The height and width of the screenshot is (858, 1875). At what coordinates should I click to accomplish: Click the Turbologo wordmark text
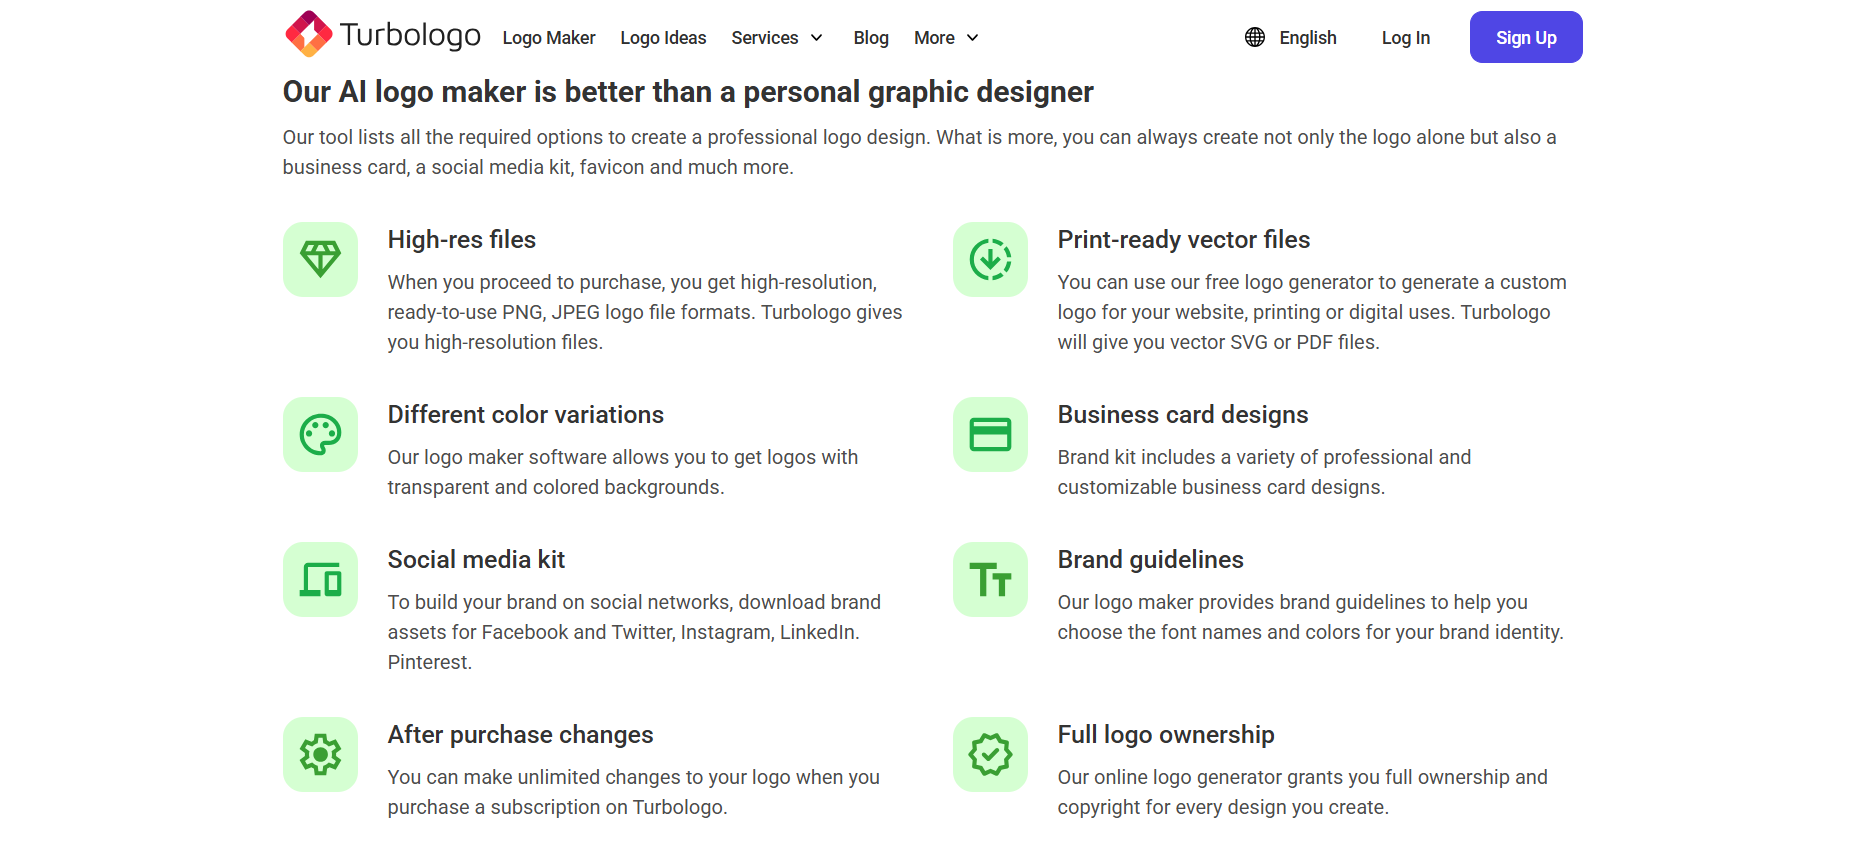410,35
